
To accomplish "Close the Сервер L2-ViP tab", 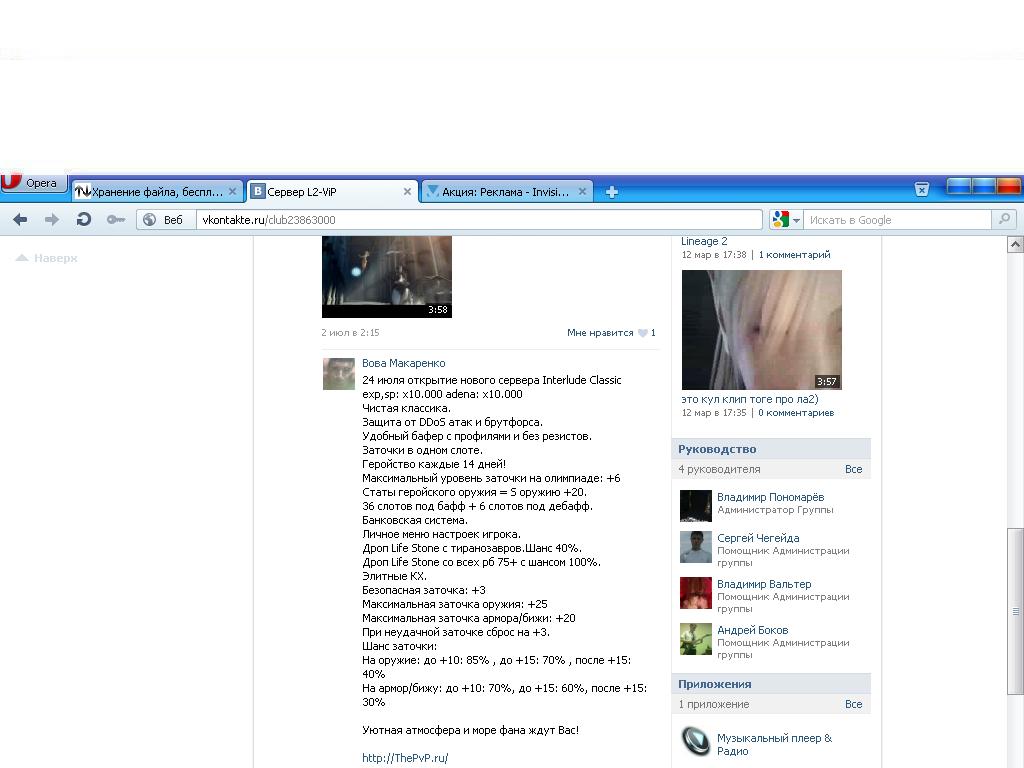I will point(407,192).
